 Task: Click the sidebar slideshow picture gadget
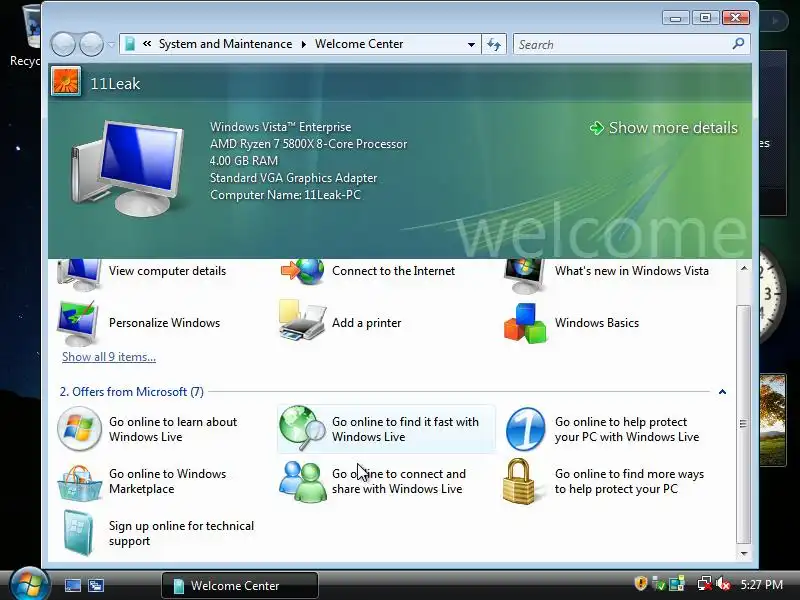point(772,419)
